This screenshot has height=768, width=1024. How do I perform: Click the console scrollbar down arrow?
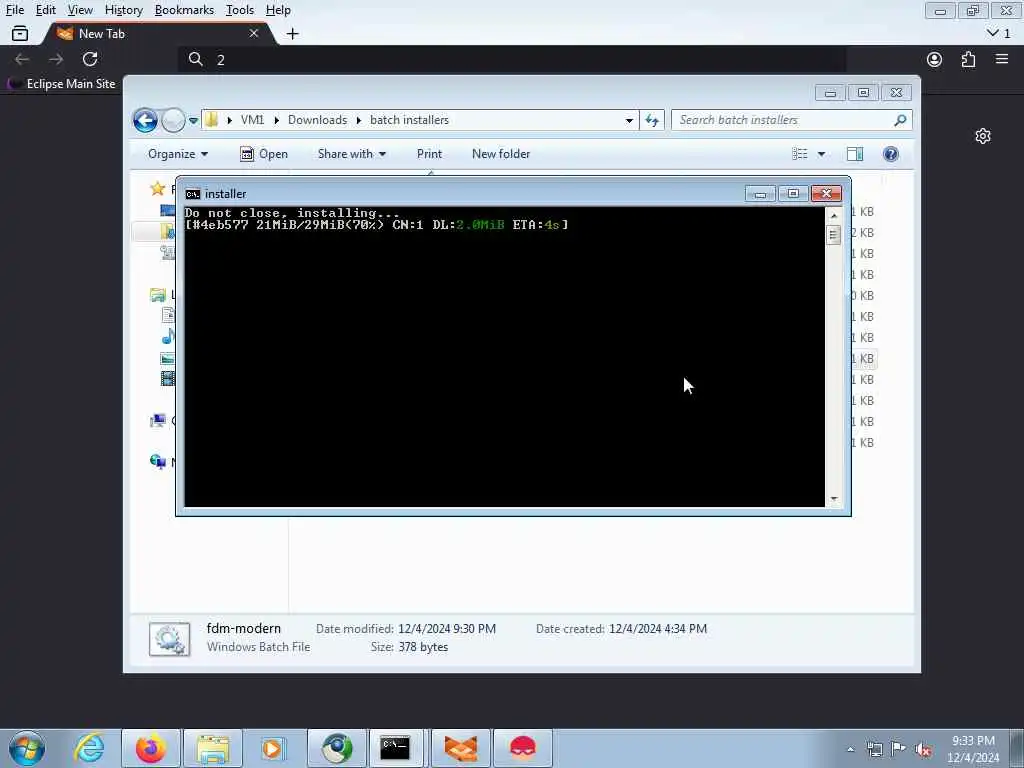[833, 500]
